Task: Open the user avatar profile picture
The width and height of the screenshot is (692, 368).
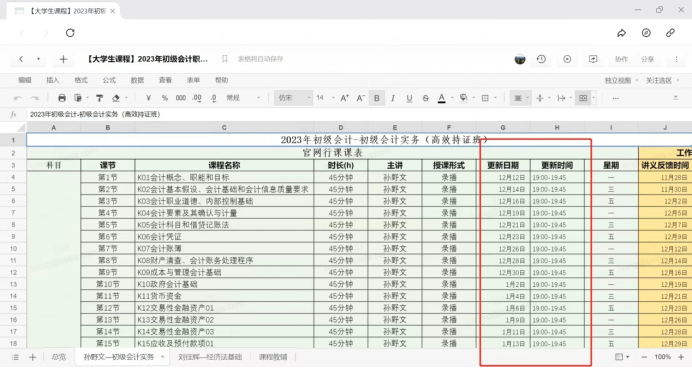Action: (x=520, y=59)
